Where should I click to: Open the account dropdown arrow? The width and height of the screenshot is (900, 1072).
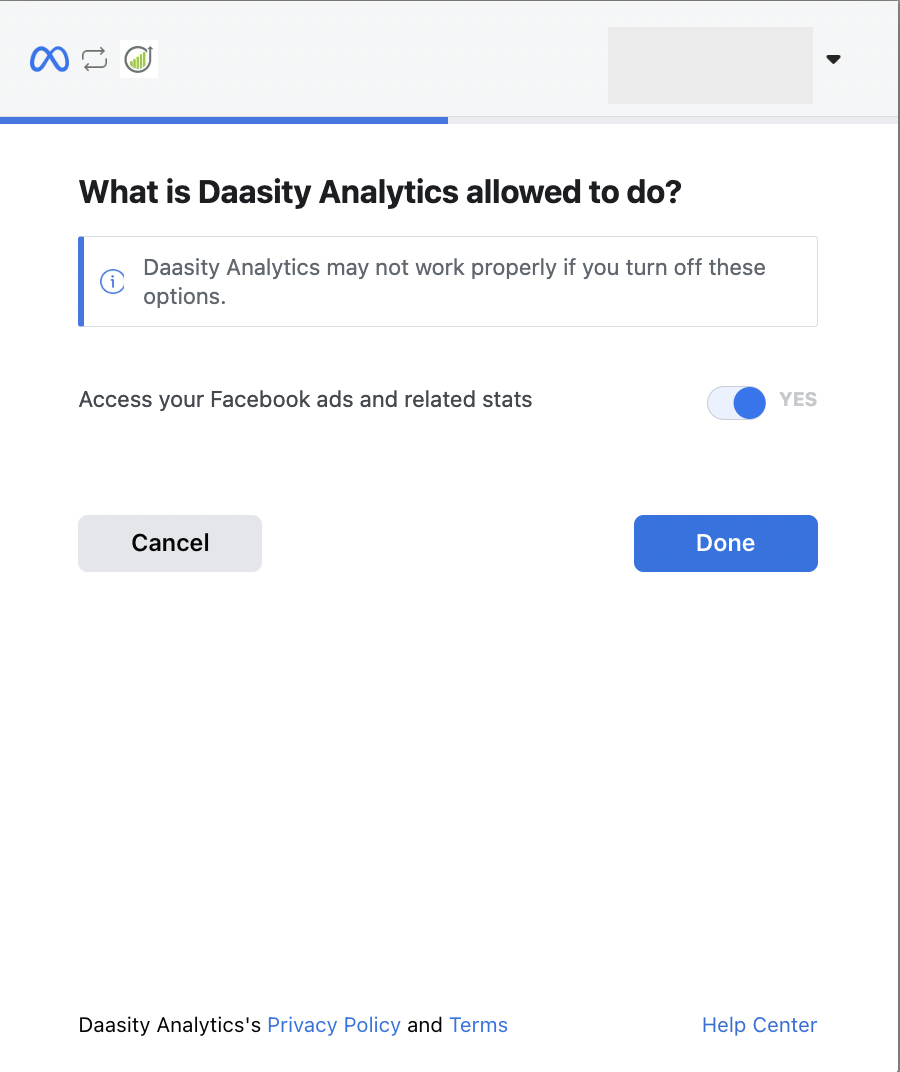(833, 60)
